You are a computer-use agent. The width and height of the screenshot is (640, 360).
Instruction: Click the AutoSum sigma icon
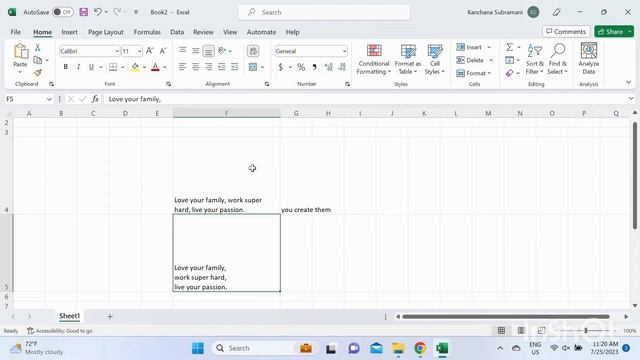coord(509,47)
